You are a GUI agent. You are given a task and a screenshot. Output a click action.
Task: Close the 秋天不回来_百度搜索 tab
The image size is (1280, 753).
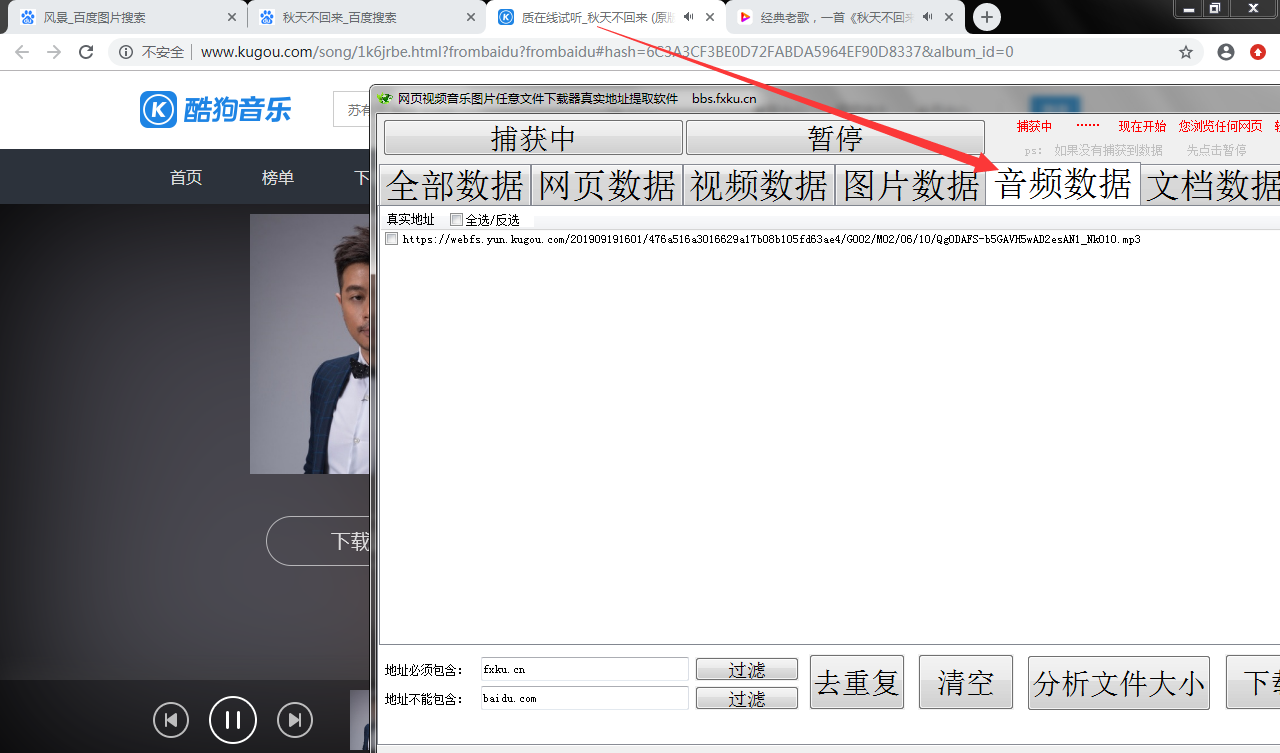coord(471,17)
